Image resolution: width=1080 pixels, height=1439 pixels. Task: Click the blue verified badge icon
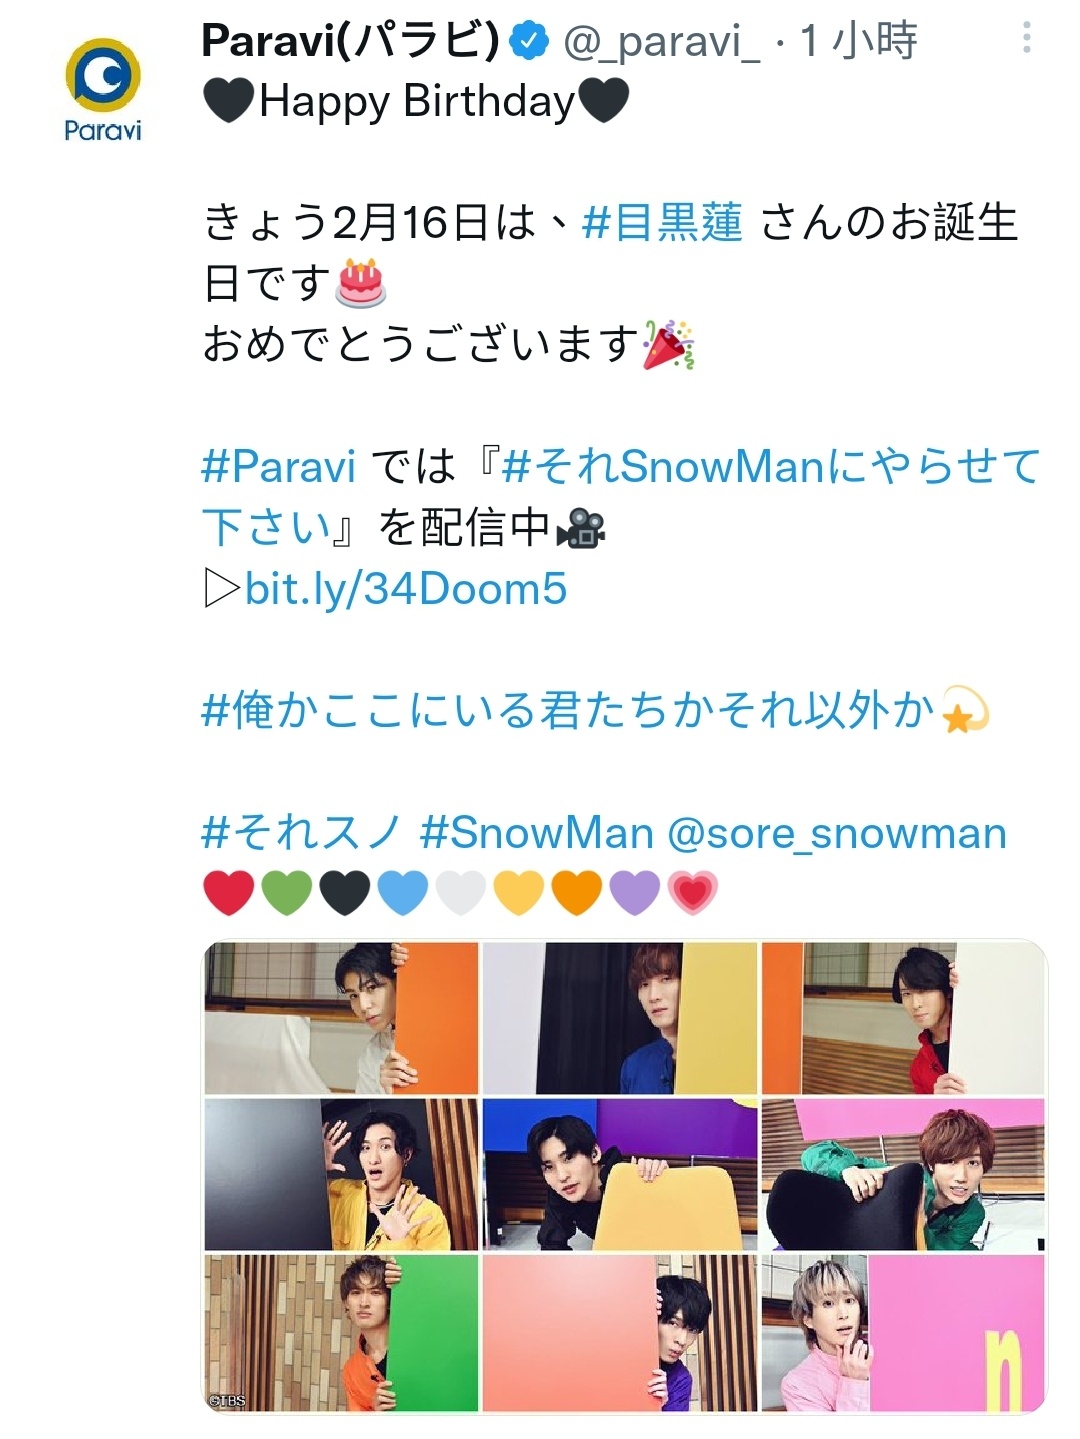pyautogui.click(x=529, y=41)
